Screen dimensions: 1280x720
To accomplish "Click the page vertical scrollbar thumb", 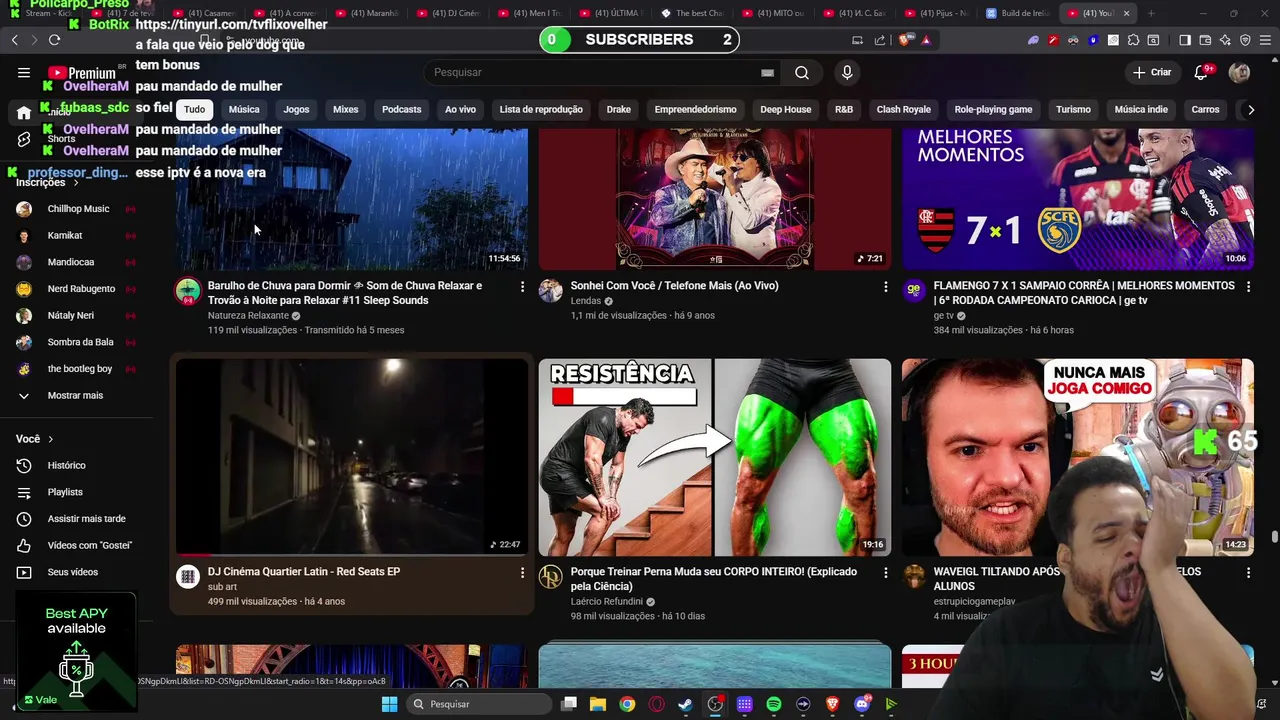I will (x=1274, y=538).
